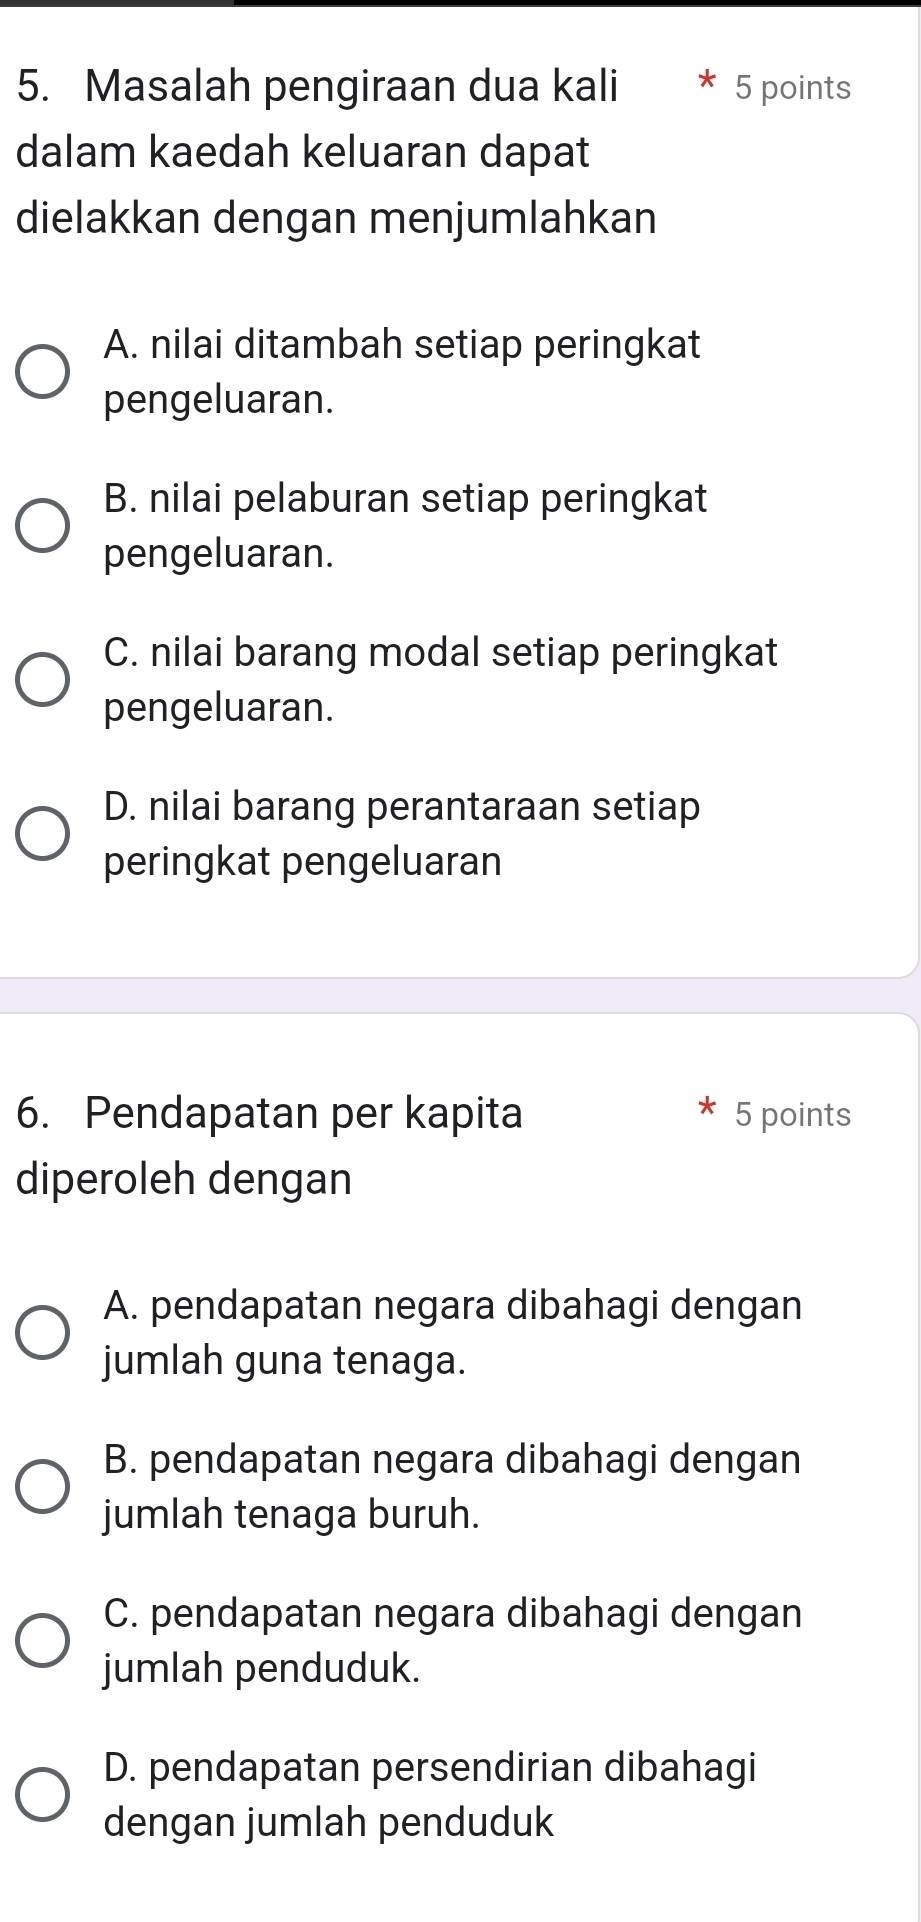Click the question 6 Pendapatan per kapita title
The width and height of the screenshot is (921, 1922).
(x=270, y=1112)
